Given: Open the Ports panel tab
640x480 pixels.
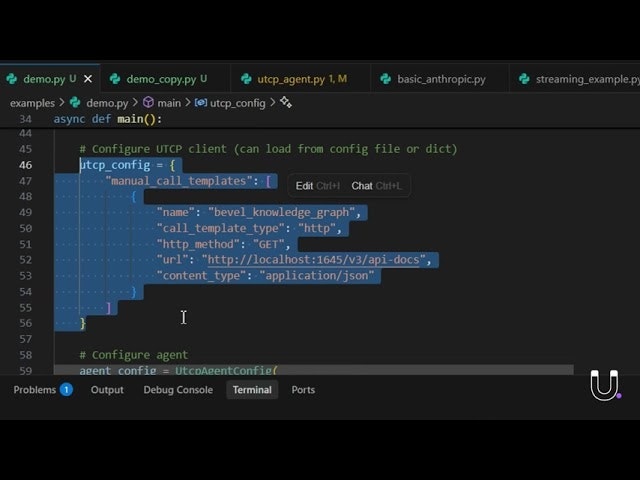Looking at the screenshot, I should [303, 390].
